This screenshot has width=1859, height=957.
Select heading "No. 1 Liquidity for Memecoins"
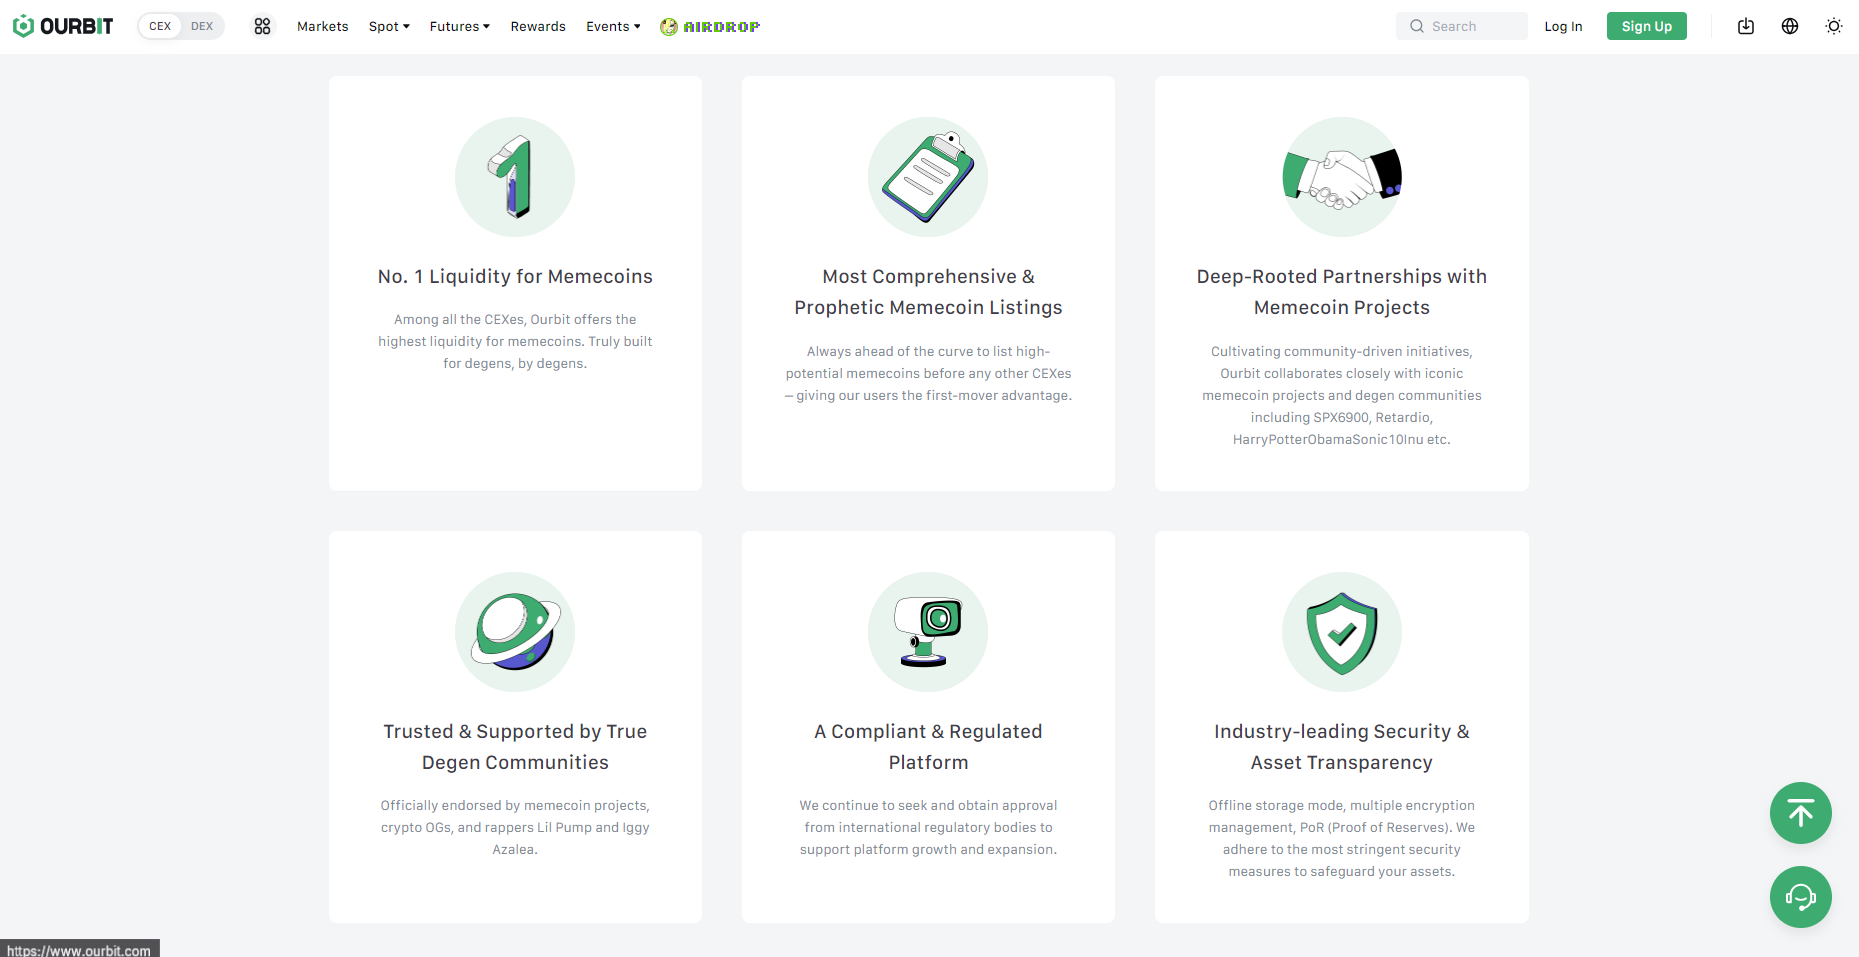click(x=515, y=277)
